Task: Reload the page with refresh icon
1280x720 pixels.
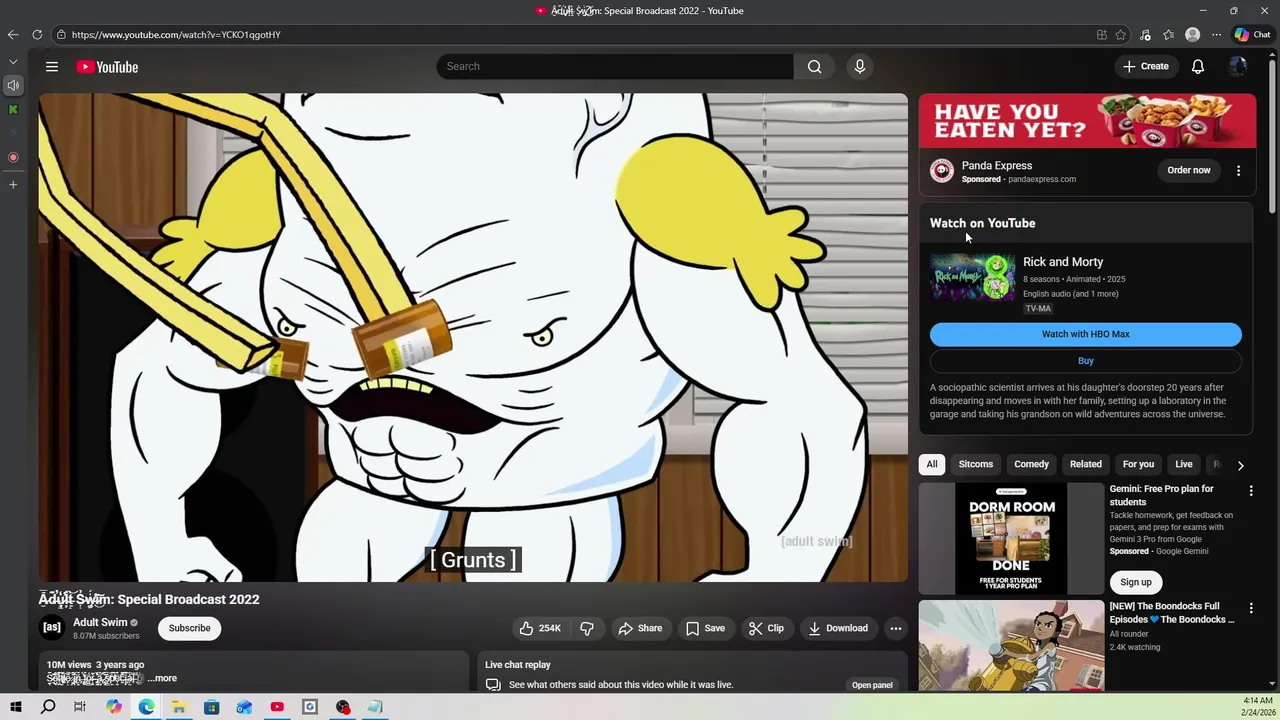Action: coord(37,35)
